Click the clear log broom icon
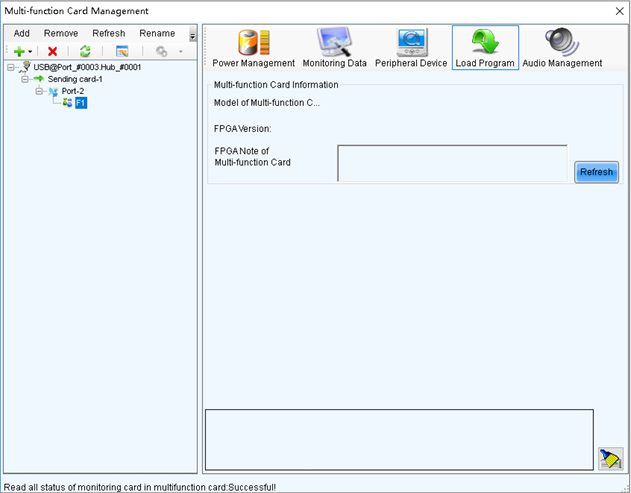631x493 pixels. pyautogui.click(x=610, y=459)
